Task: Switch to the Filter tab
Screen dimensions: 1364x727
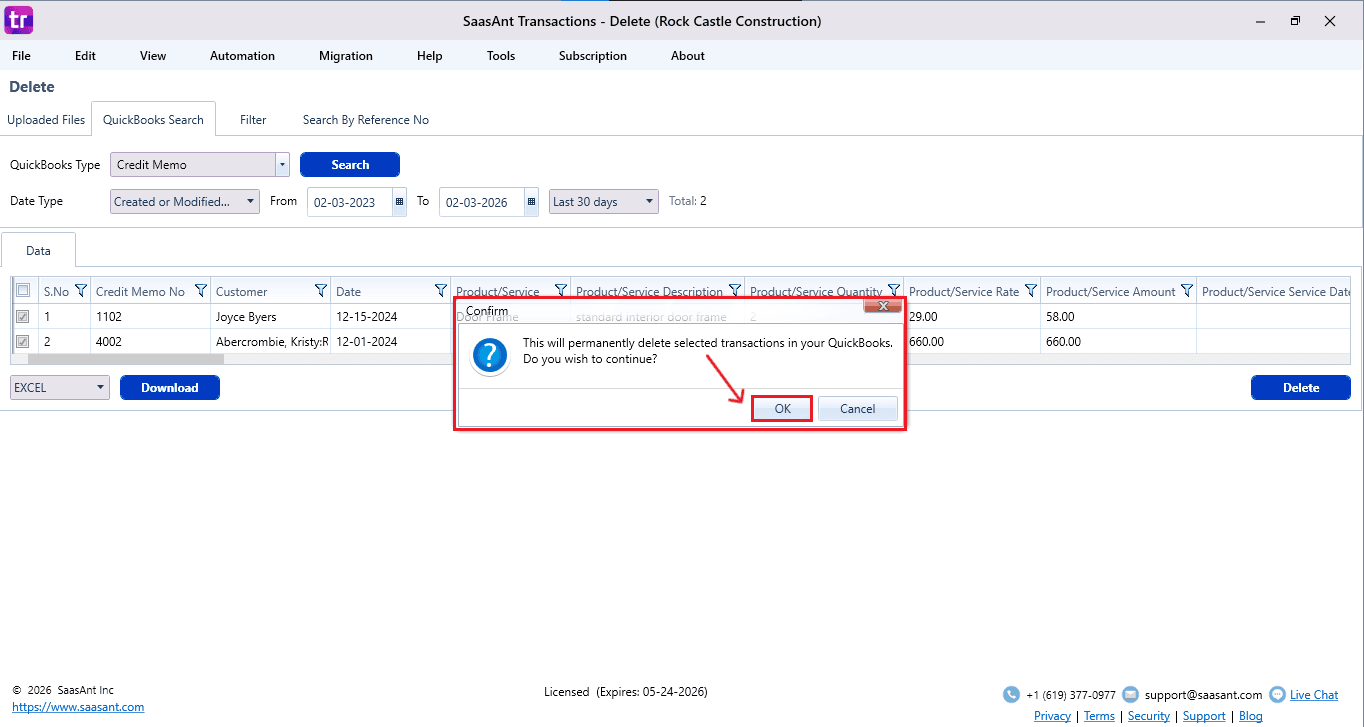Action: click(253, 120)
